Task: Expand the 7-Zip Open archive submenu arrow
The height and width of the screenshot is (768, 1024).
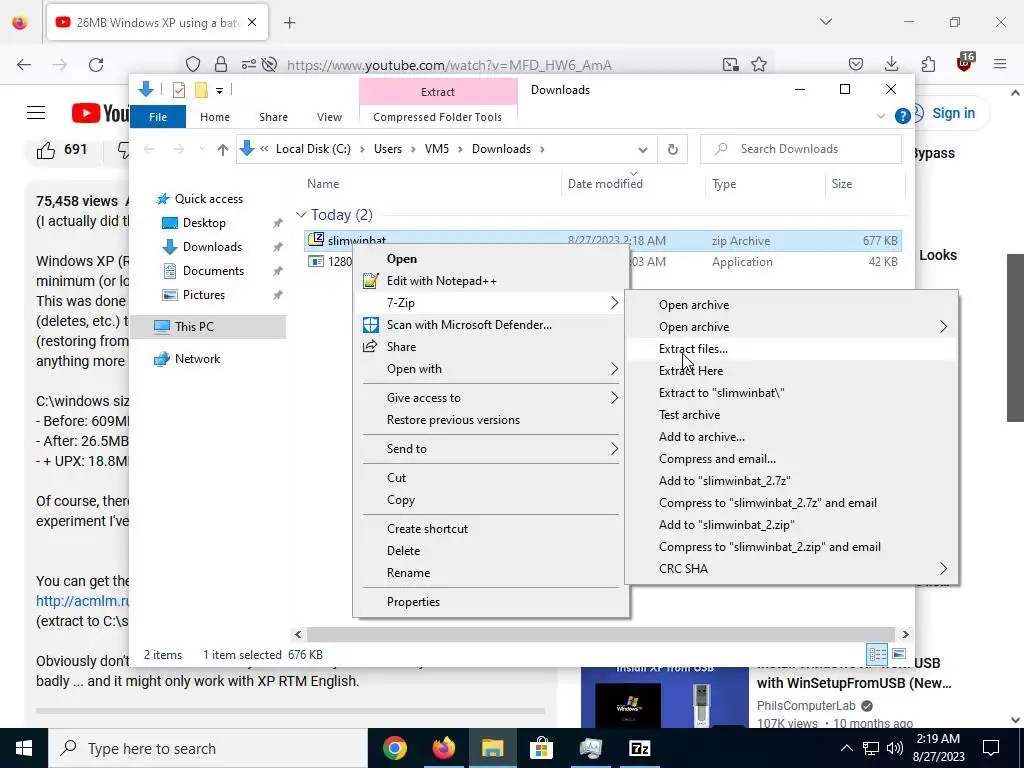Action: point(943,327)
